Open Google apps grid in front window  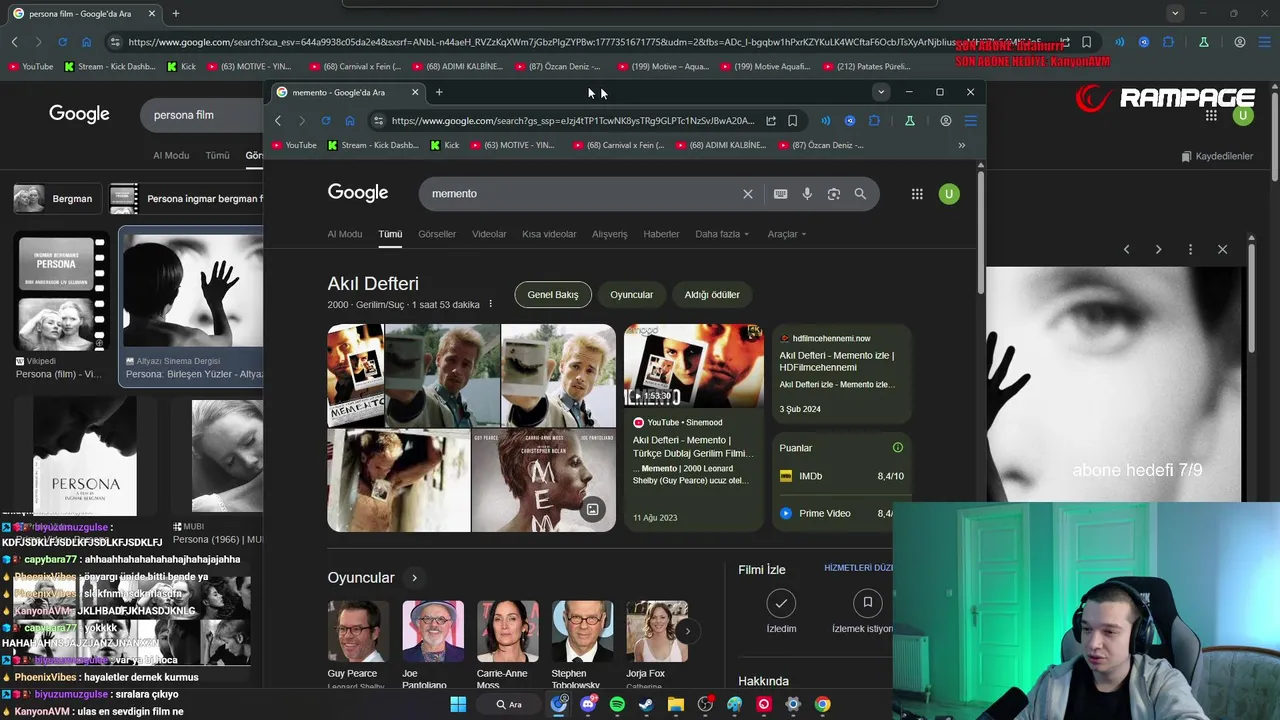point(917,194)
